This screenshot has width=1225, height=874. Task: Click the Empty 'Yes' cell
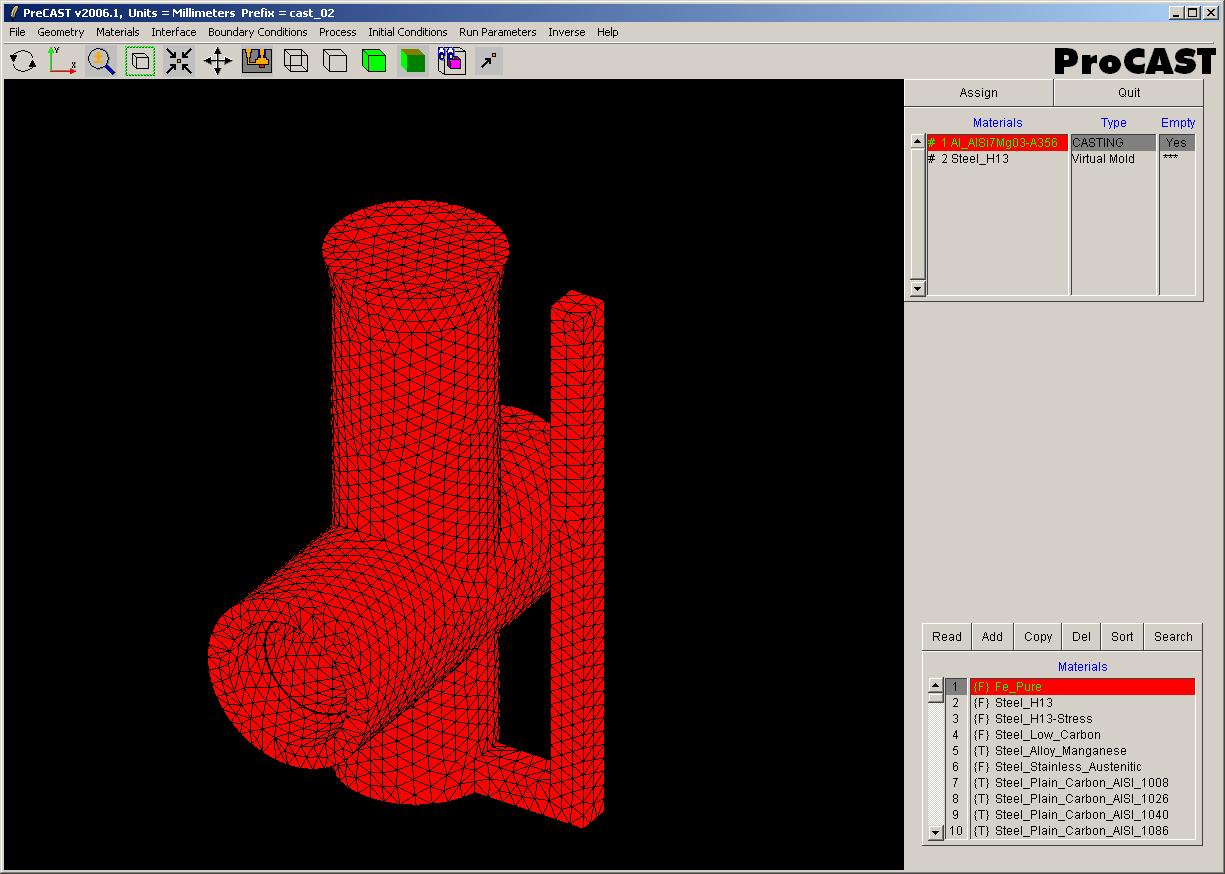tap(1176, 143)
